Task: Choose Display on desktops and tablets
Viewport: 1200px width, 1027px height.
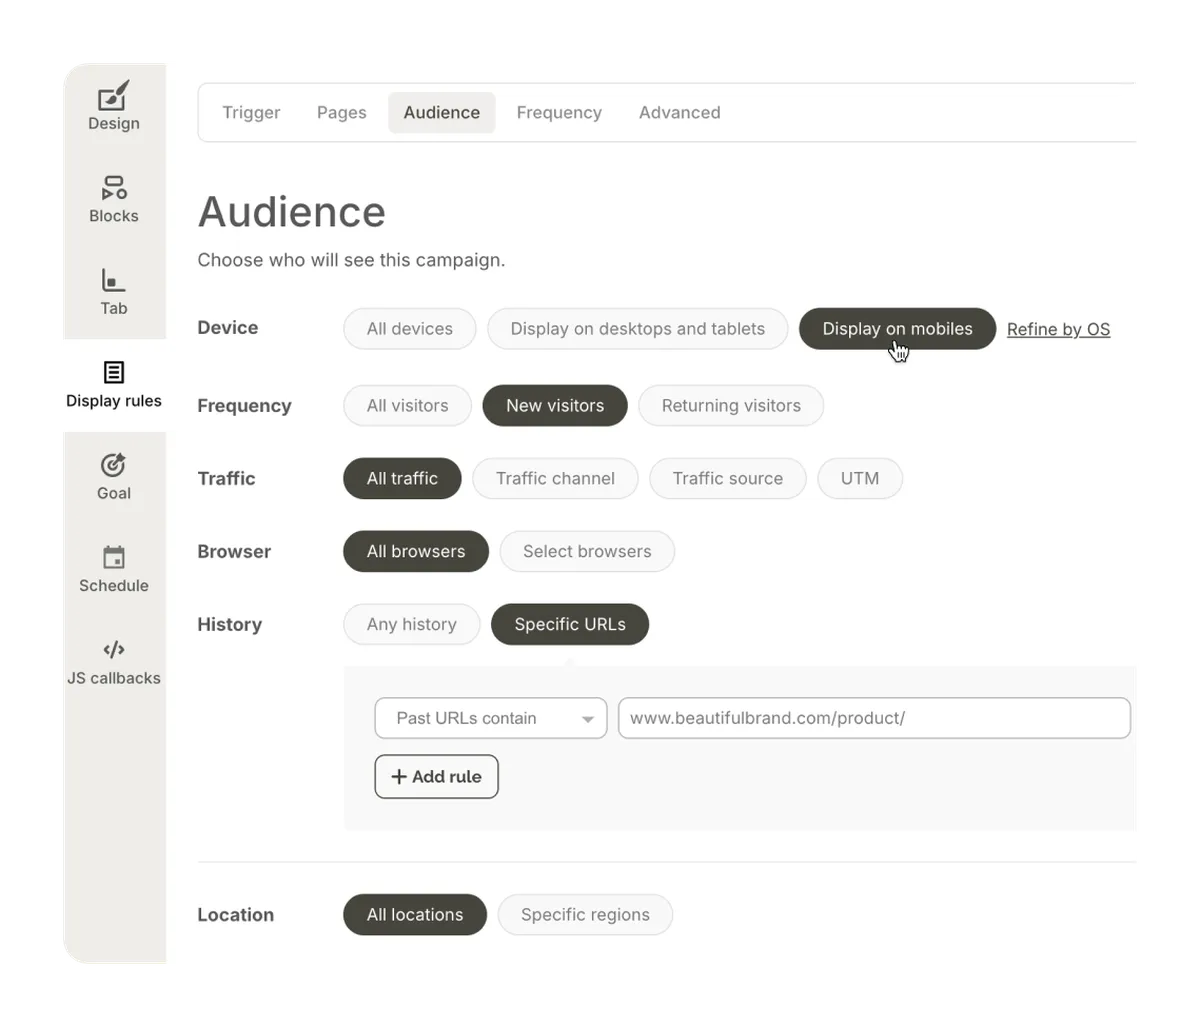Action: (637, 329)
